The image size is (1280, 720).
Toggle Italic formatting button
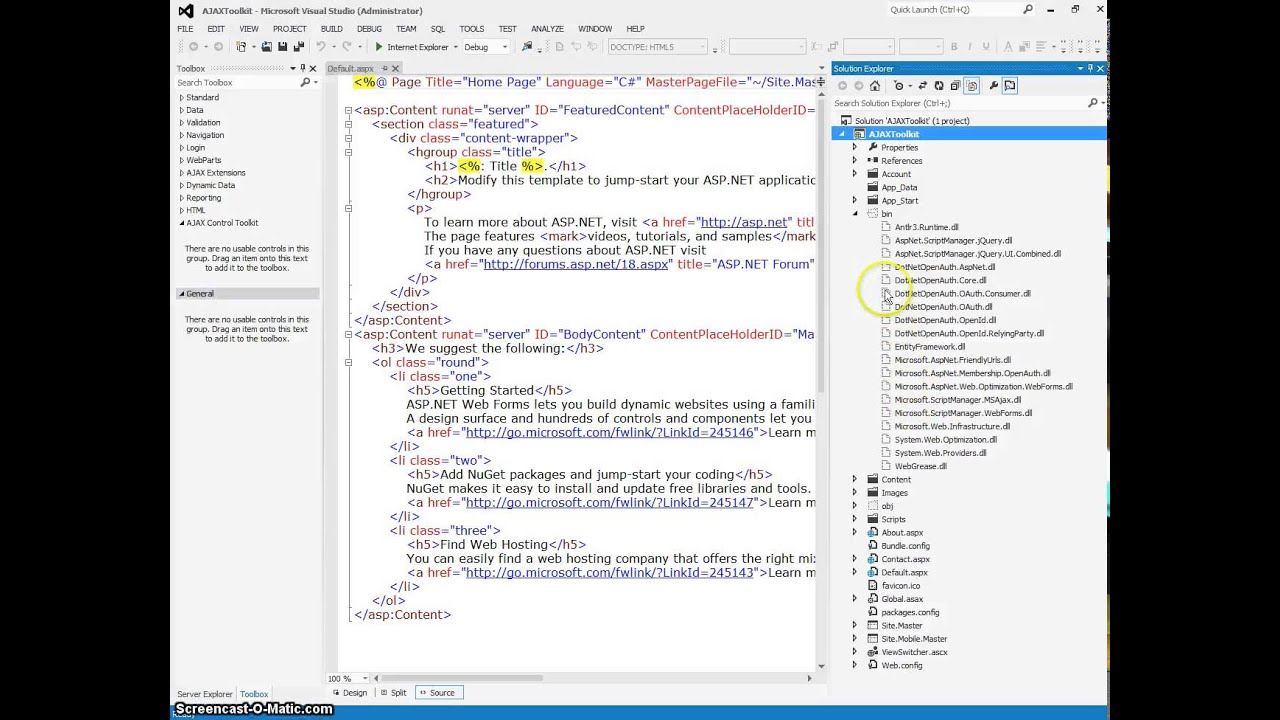[x=970, y=46]
